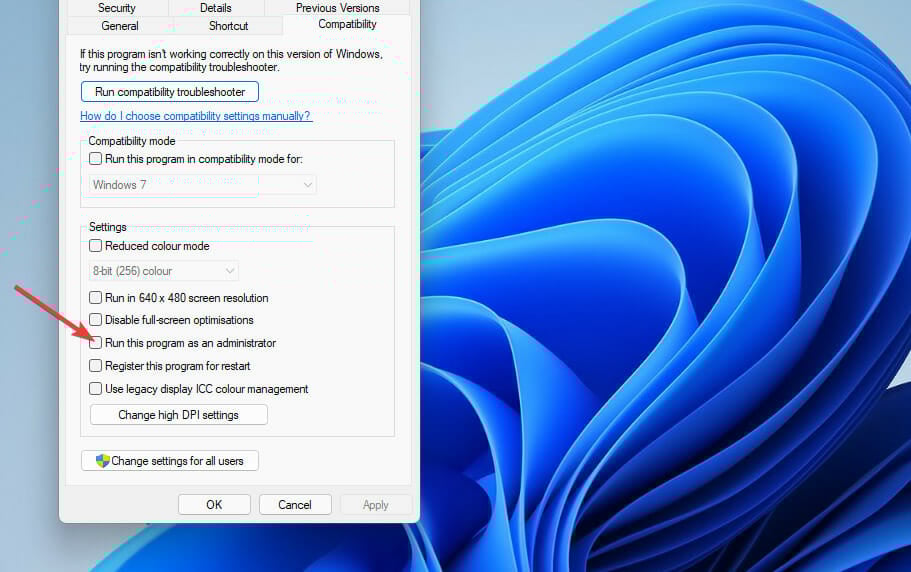The image size is (911, 572).
Task: Select the Compatibility tab
Action: (x=347, y=24)
